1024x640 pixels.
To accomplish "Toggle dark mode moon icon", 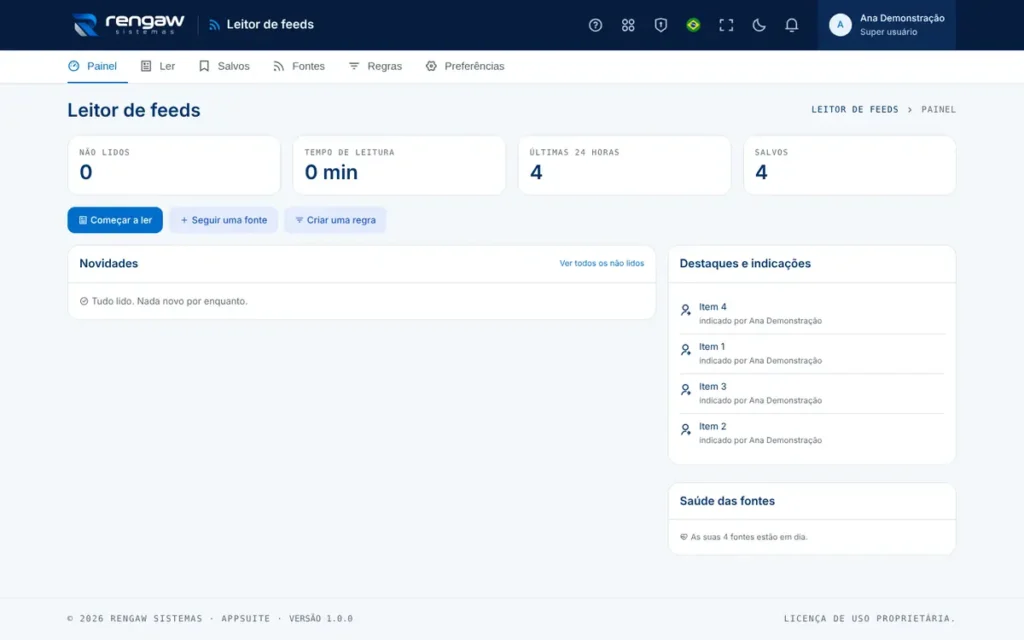I will coord(758,25).
